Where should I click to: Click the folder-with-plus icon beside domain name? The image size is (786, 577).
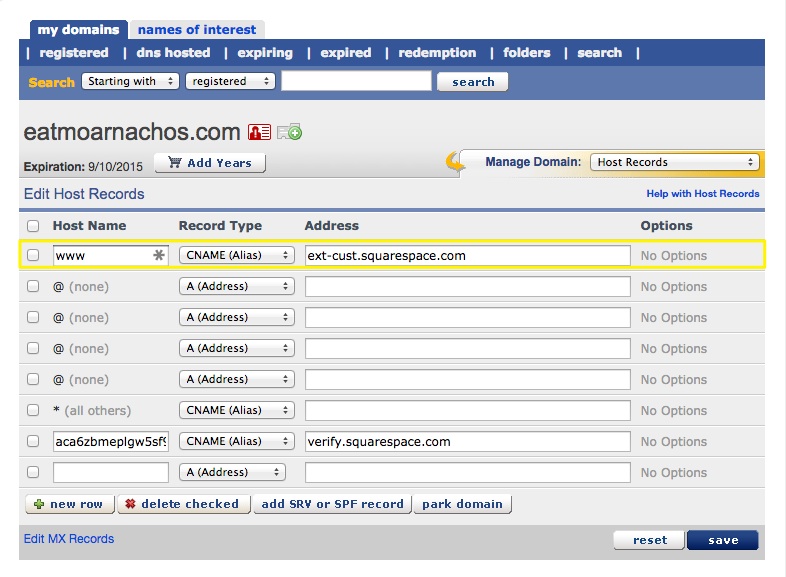(289, 132)
